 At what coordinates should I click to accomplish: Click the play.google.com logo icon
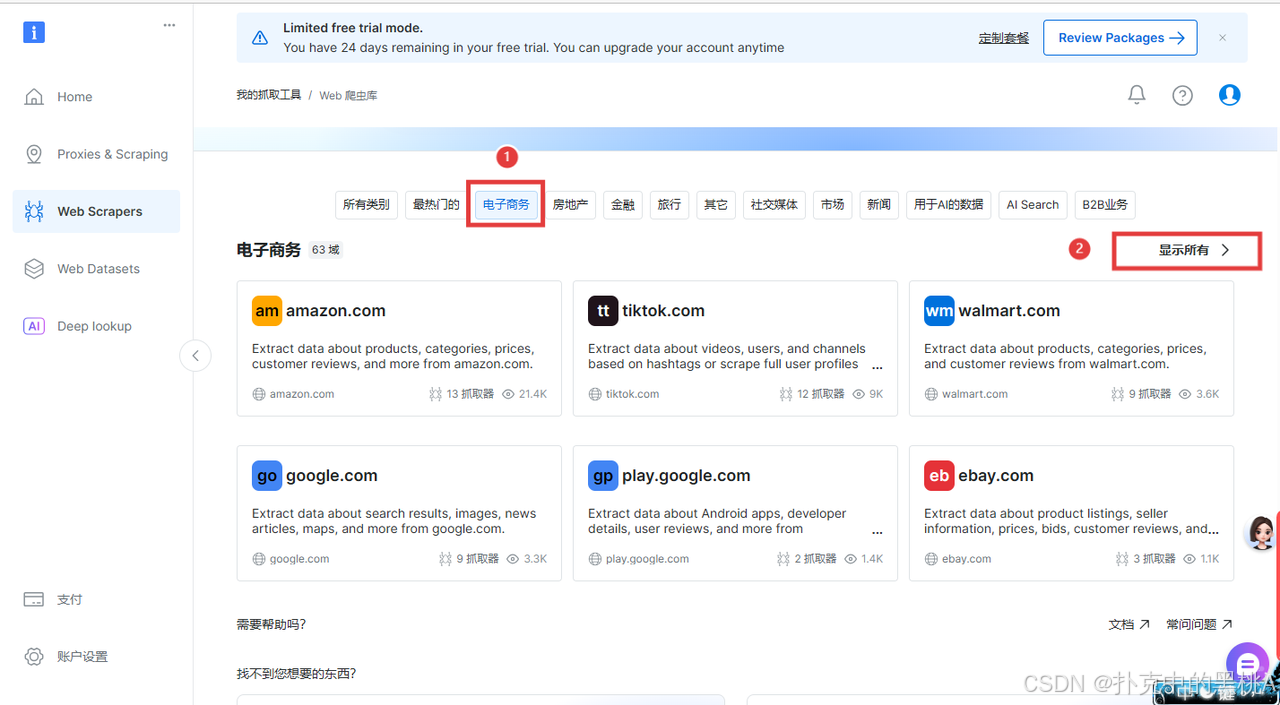[603, 476]
